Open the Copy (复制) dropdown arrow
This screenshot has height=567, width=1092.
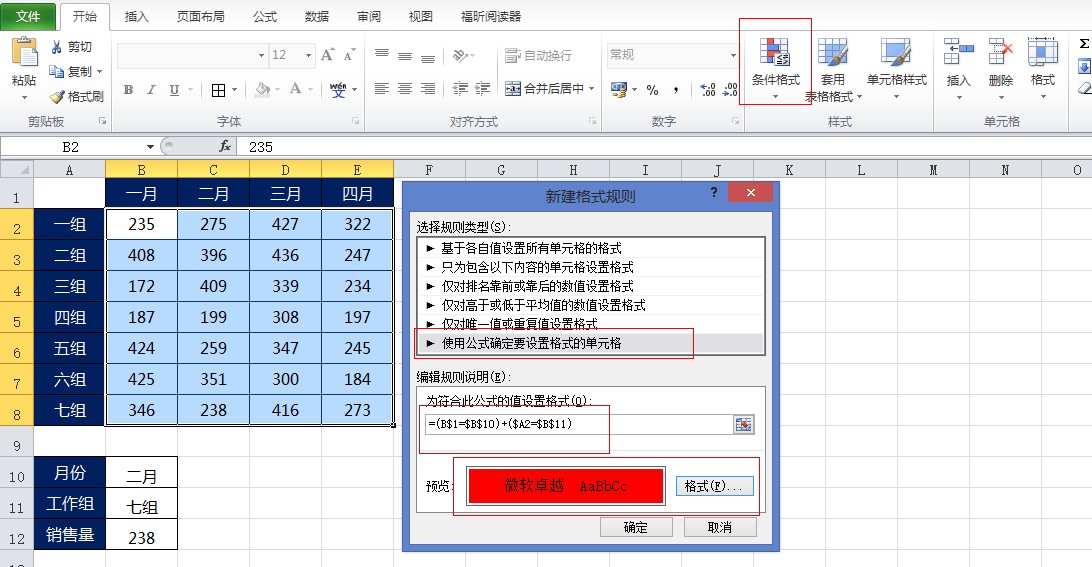coord(100,72)
